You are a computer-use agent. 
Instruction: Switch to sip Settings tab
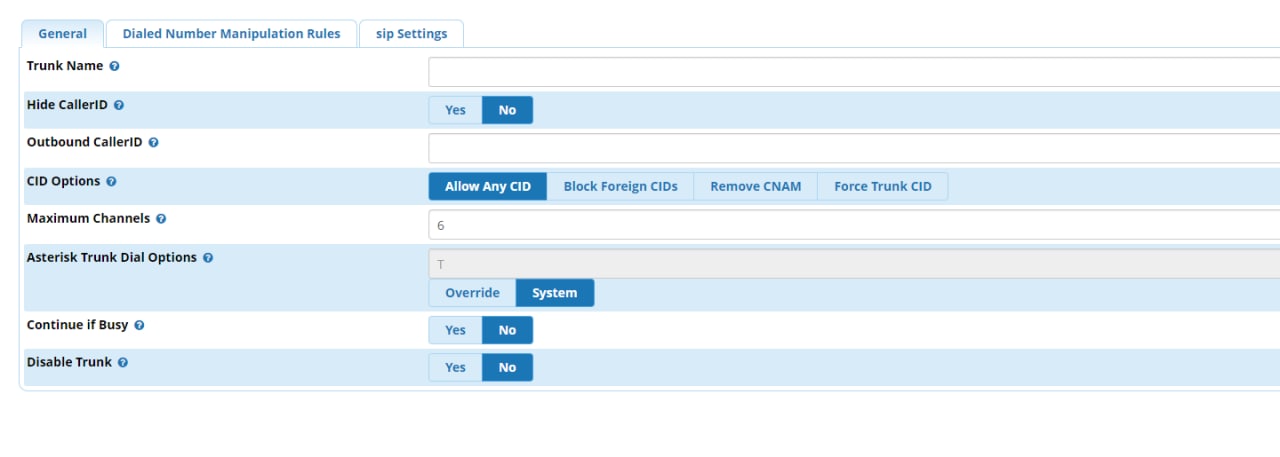(x=411, y=34)
